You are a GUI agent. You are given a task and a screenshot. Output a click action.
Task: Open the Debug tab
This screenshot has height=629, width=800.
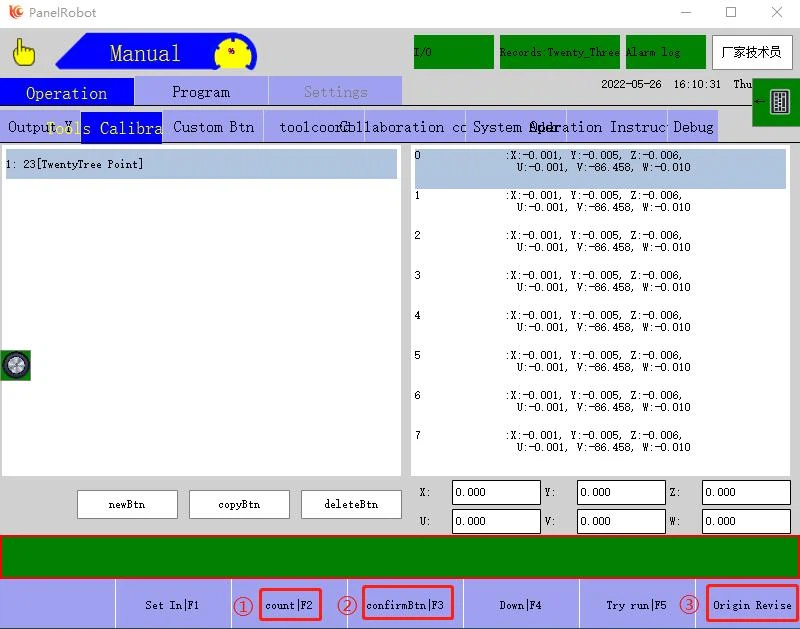(693, 127)
